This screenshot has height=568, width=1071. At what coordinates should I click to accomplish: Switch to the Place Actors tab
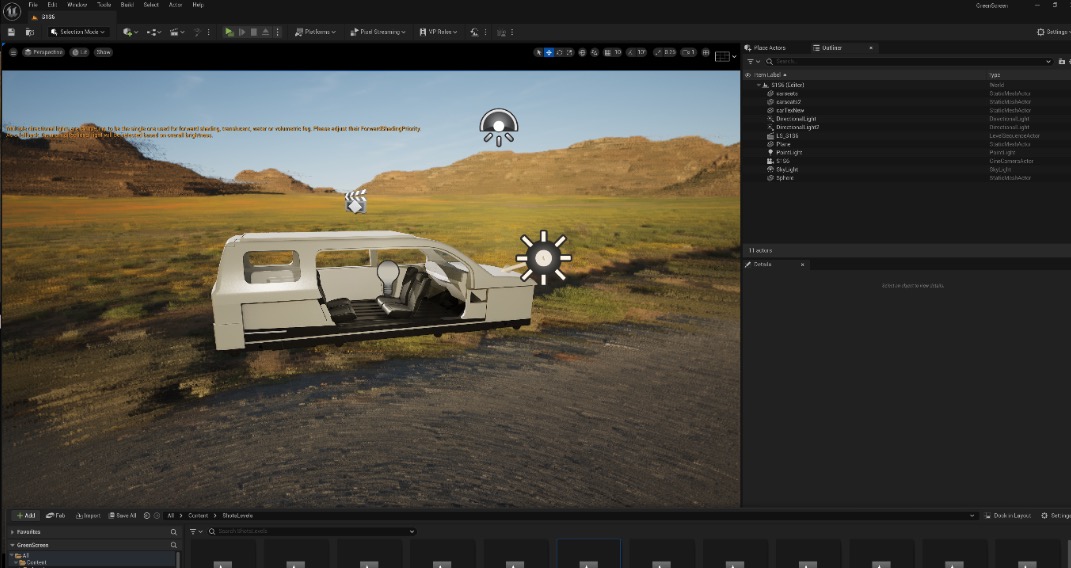click(x=765, y=48)
